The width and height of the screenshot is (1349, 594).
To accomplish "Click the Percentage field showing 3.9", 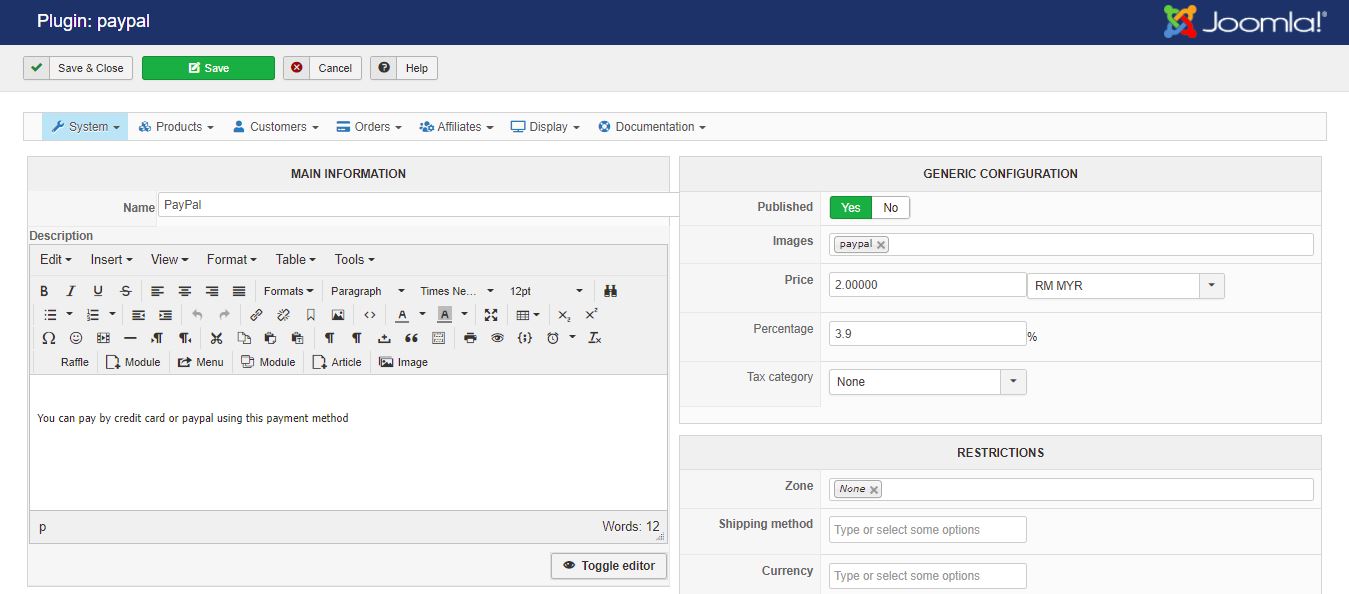I will [927, 334].
